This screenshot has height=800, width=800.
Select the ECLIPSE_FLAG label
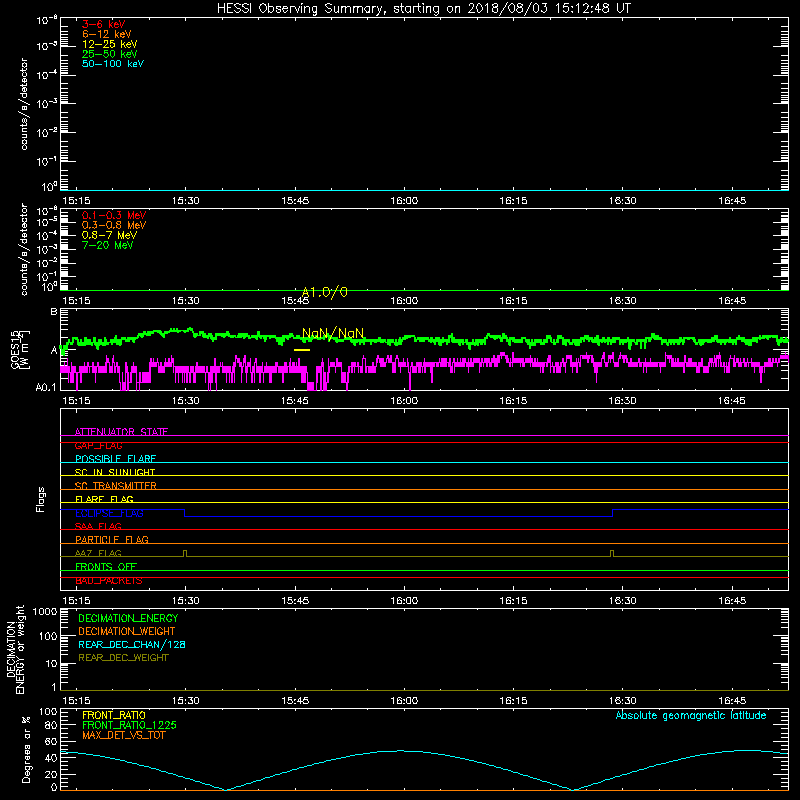(x=109, y=513)
